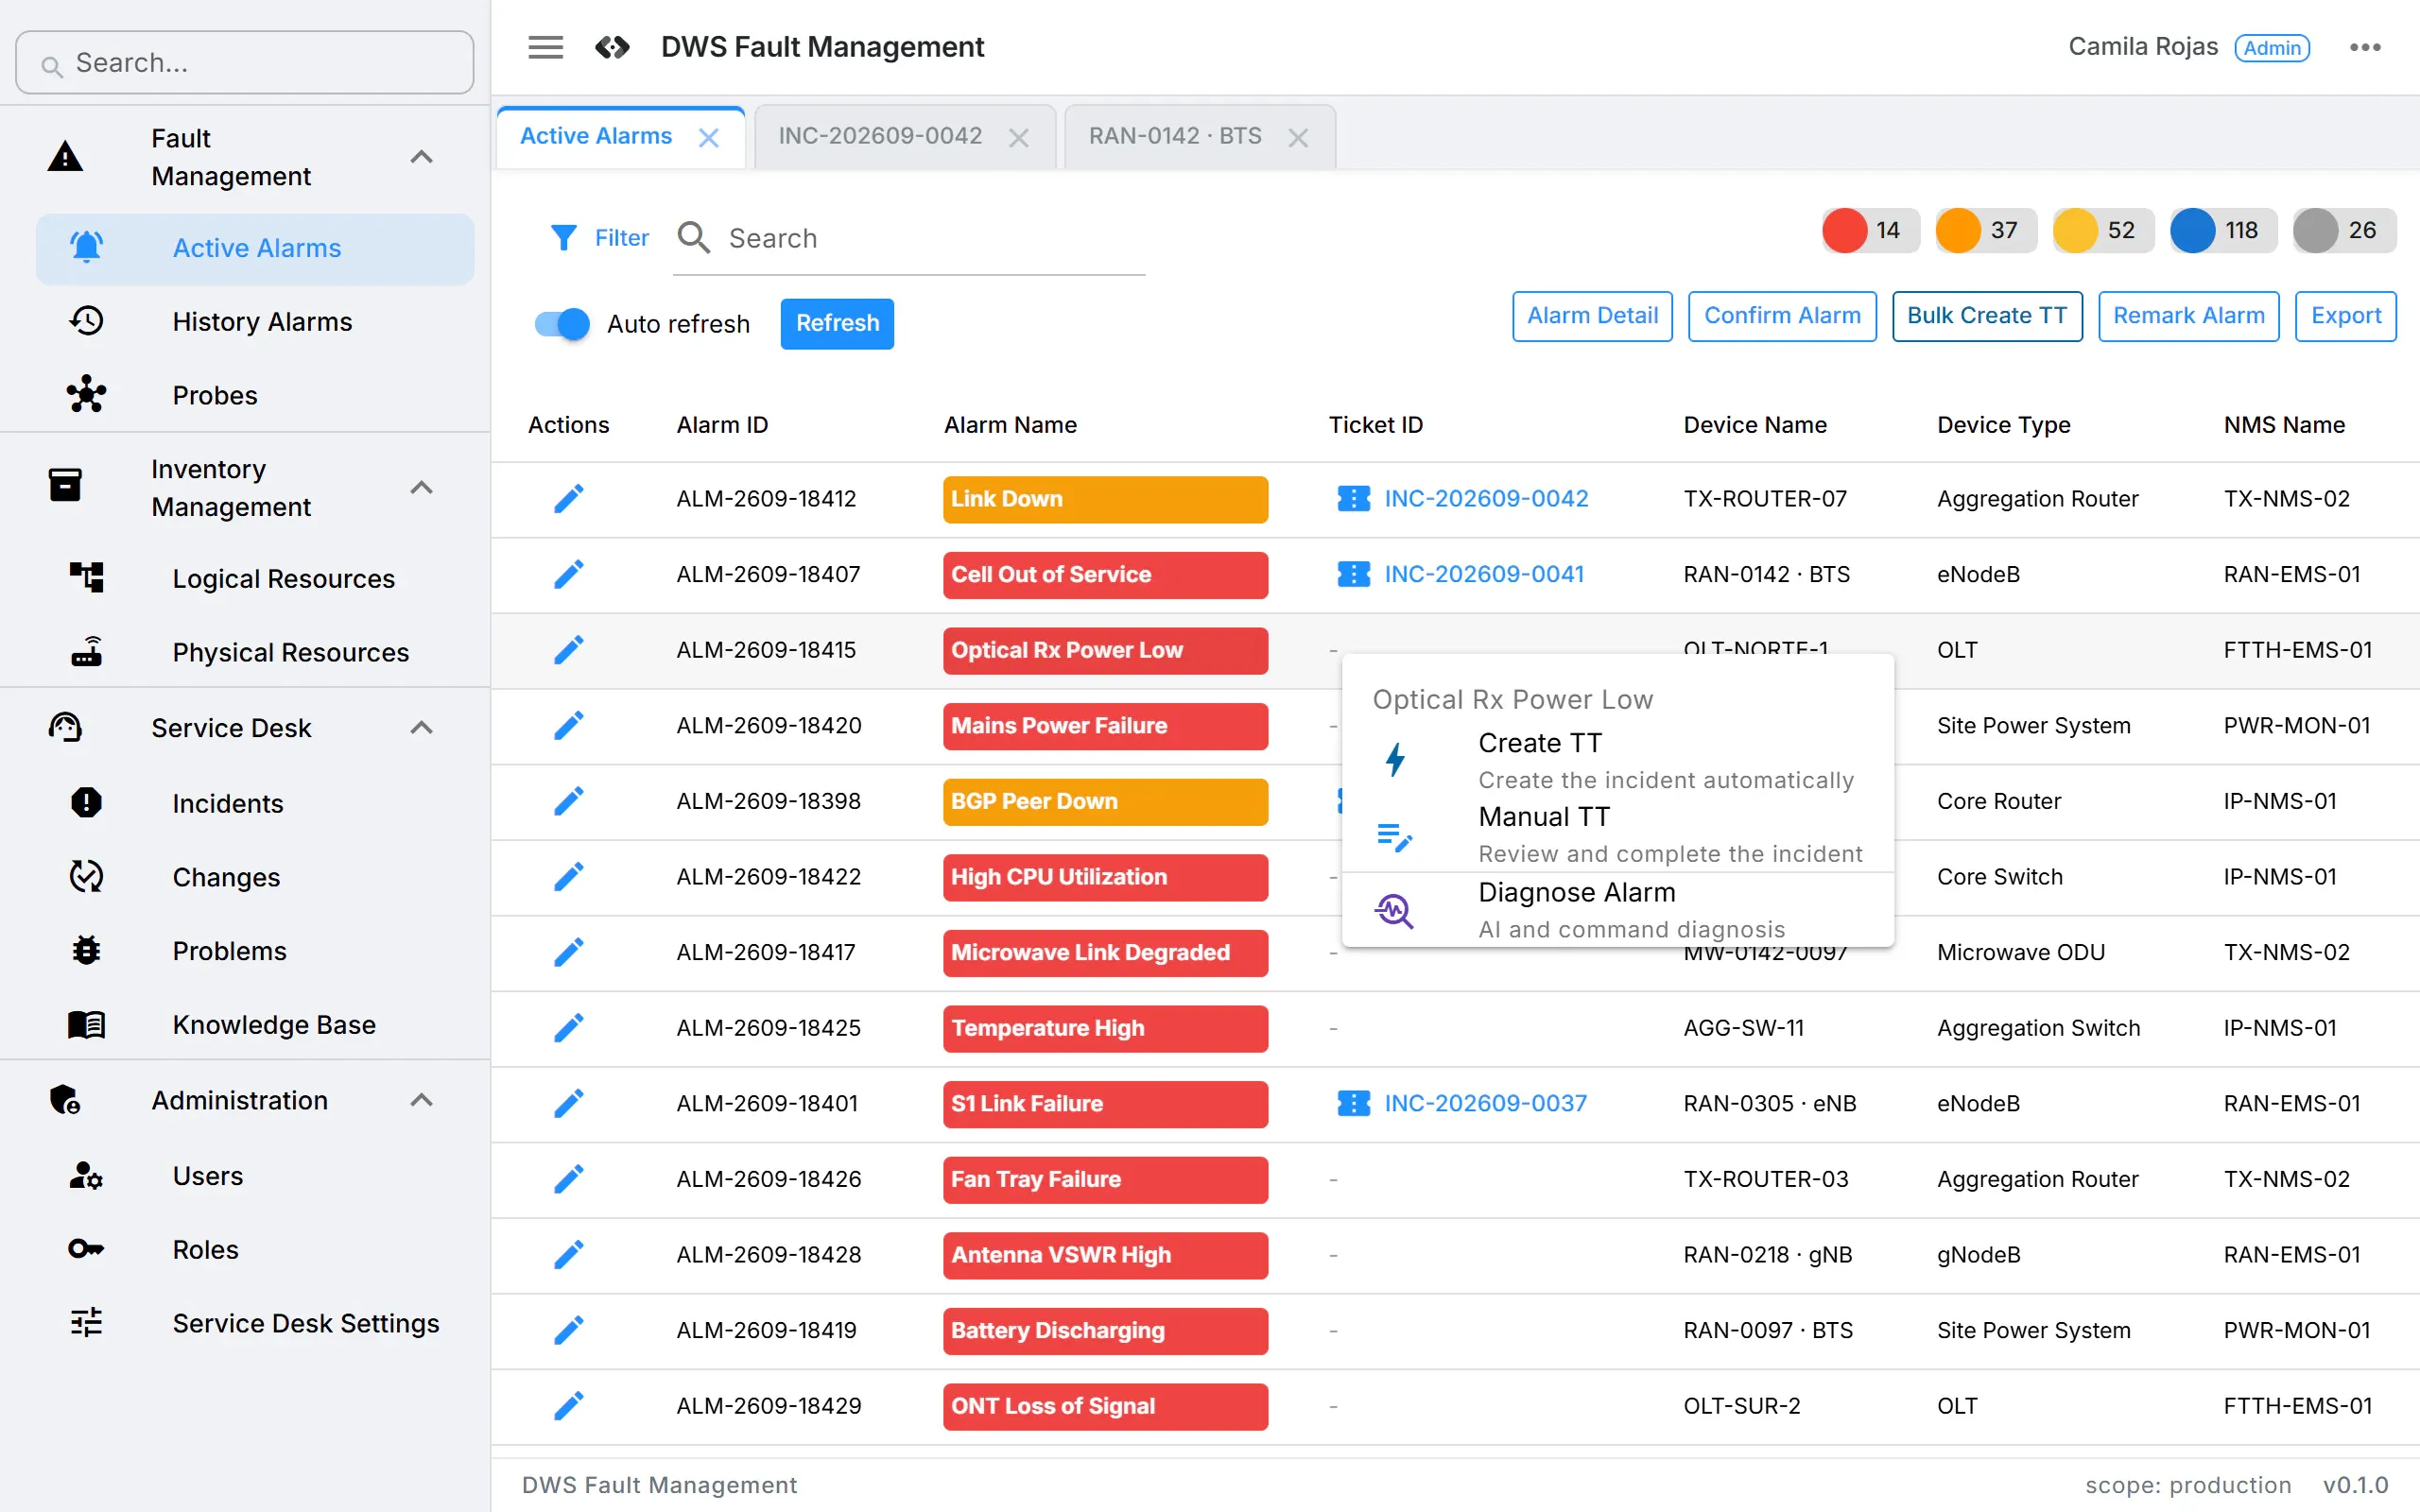This screenshot has width=2420, height=1512.
Task: Click the Problems bug icon
Action: point(87,950)
